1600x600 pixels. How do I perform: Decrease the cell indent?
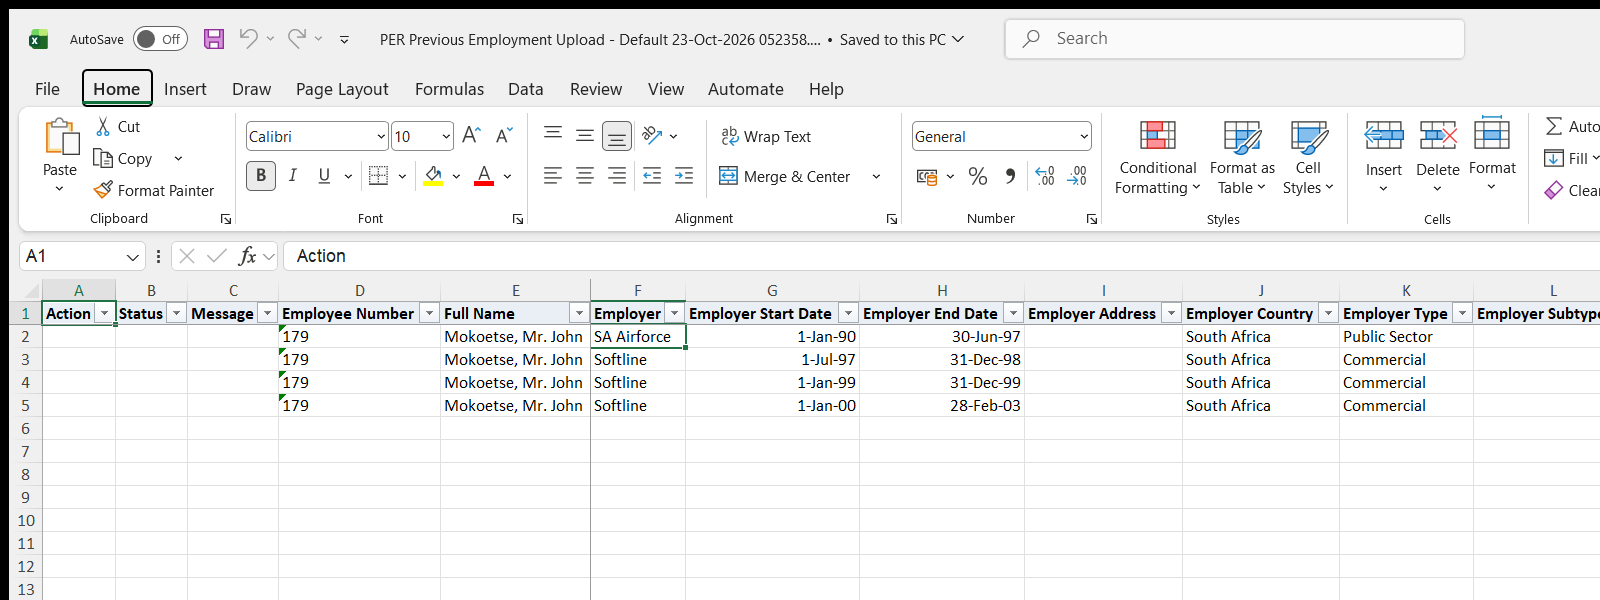coord(652,176)
